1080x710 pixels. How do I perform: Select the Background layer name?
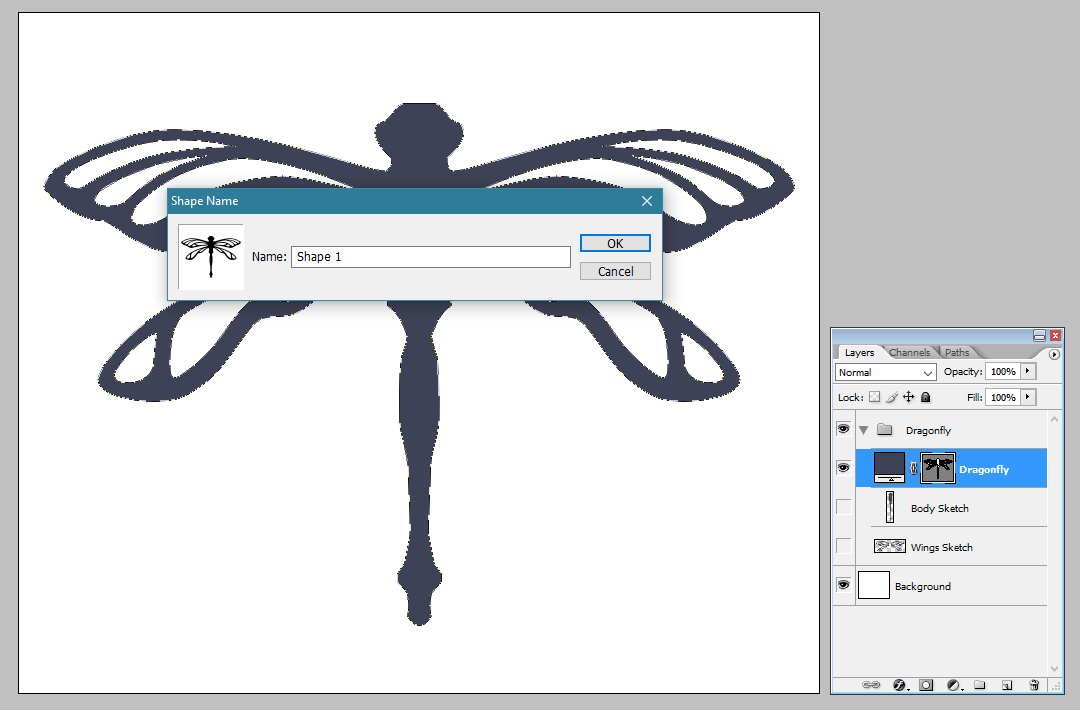[x=922, y=587]
